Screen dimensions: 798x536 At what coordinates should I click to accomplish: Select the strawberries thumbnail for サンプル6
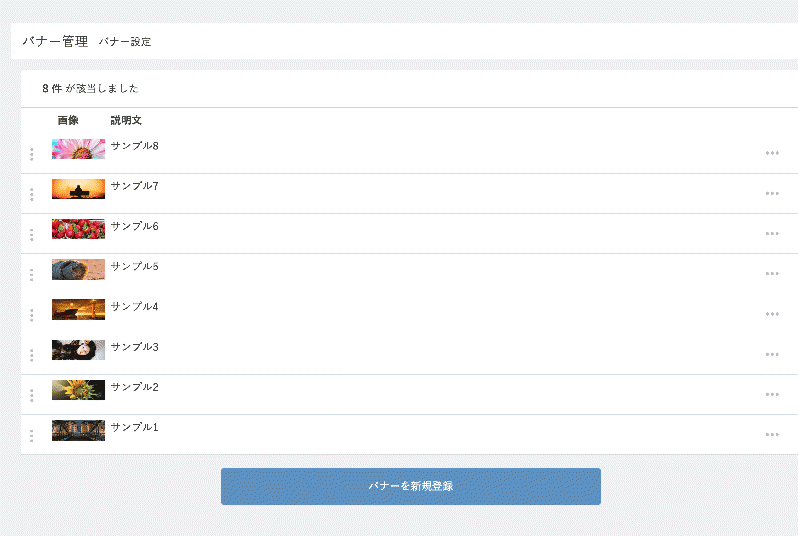pyautogui.click(x=78, y=229)
